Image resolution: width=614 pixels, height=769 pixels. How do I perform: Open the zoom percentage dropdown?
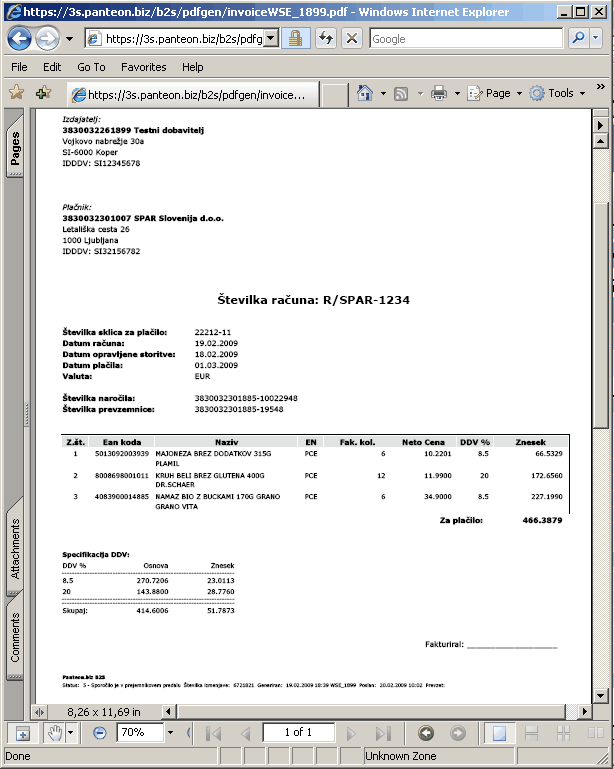[x=170, y=733]
